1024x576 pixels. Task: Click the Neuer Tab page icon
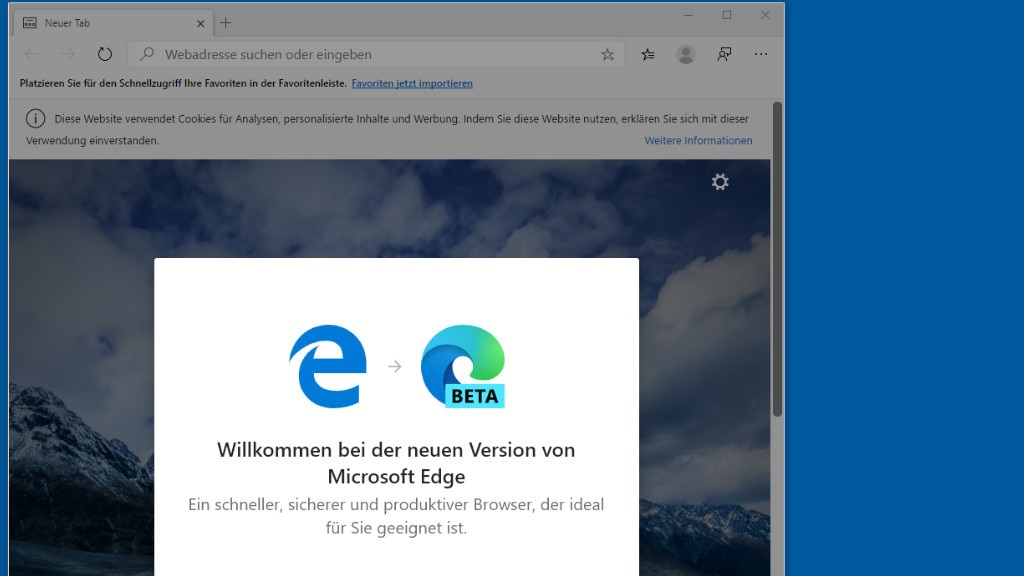[29, 23]
